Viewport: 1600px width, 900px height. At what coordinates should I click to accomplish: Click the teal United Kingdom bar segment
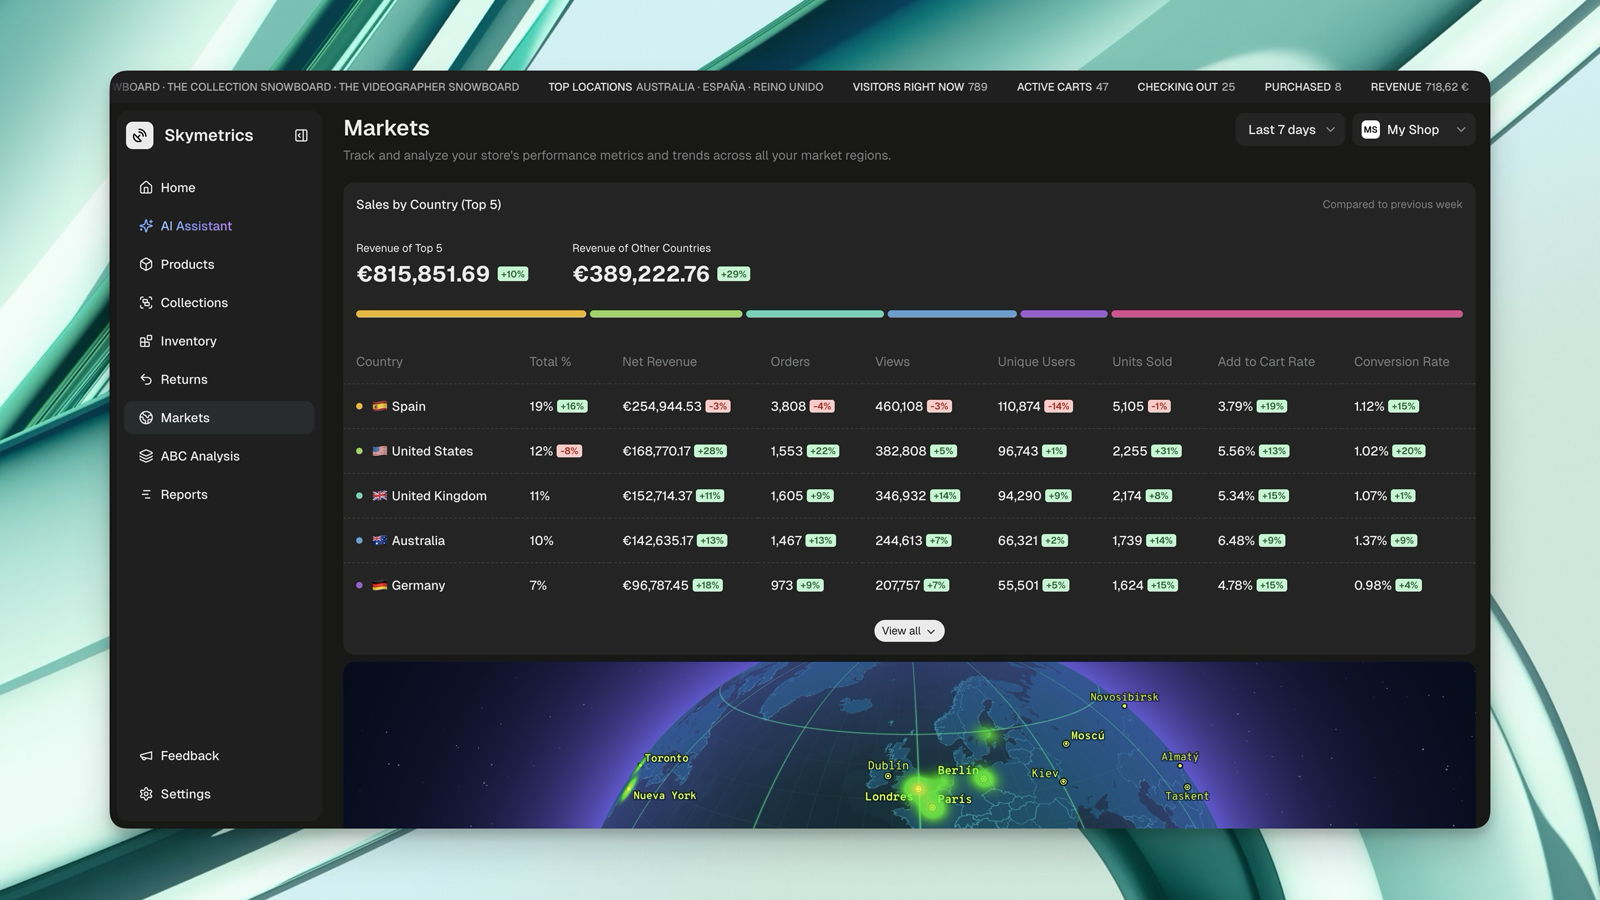click(815, 314)
